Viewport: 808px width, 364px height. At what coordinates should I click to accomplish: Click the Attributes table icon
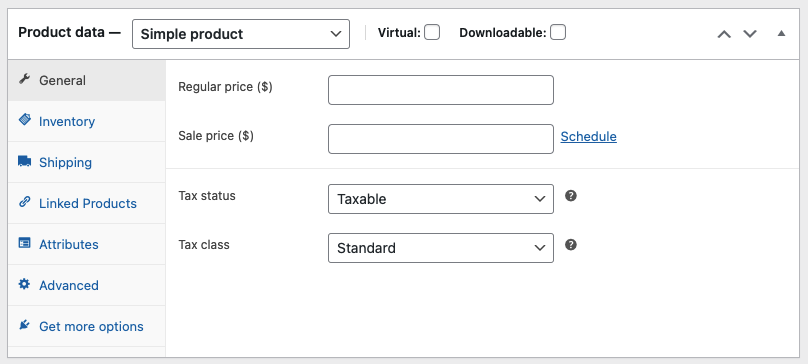coord(24,243)
